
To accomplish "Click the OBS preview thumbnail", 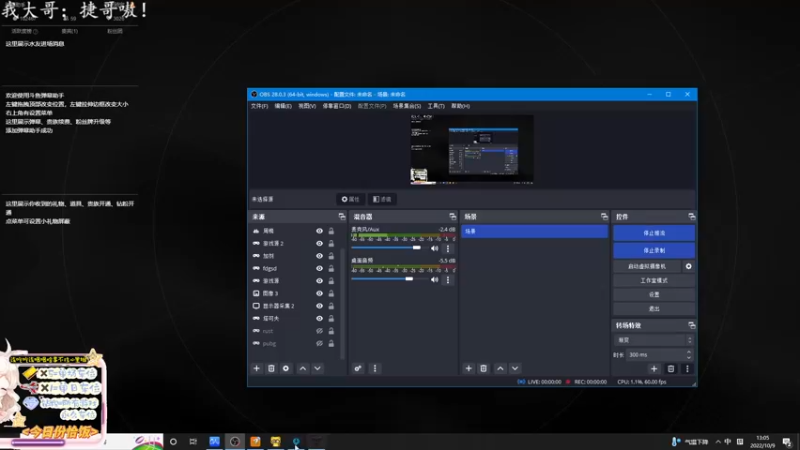I will click(x=472, y=149).
